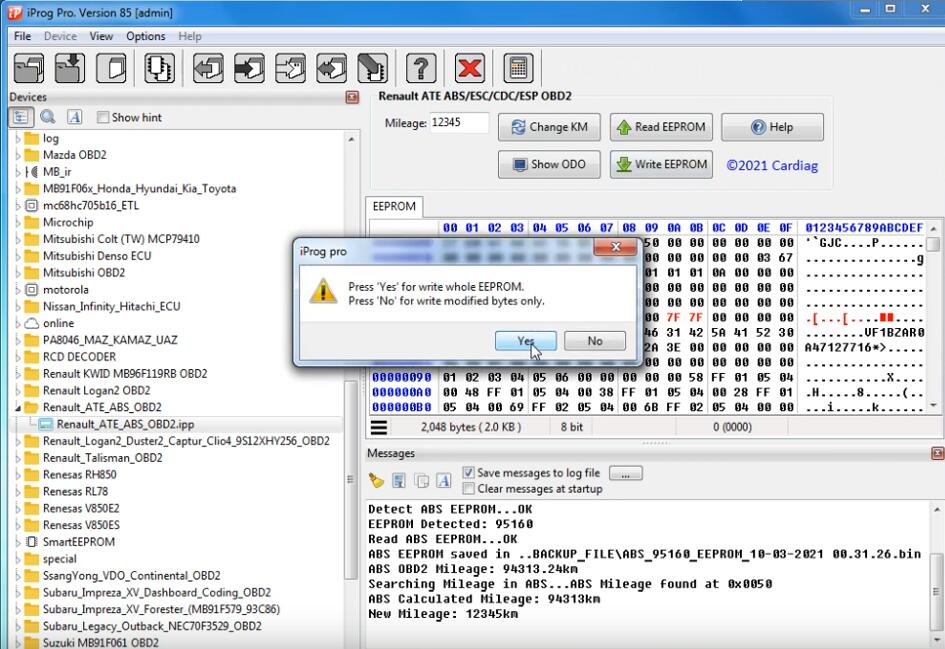Toggle the Show hint checkbox
Screen dimensions: 945x649
(103, 118)
